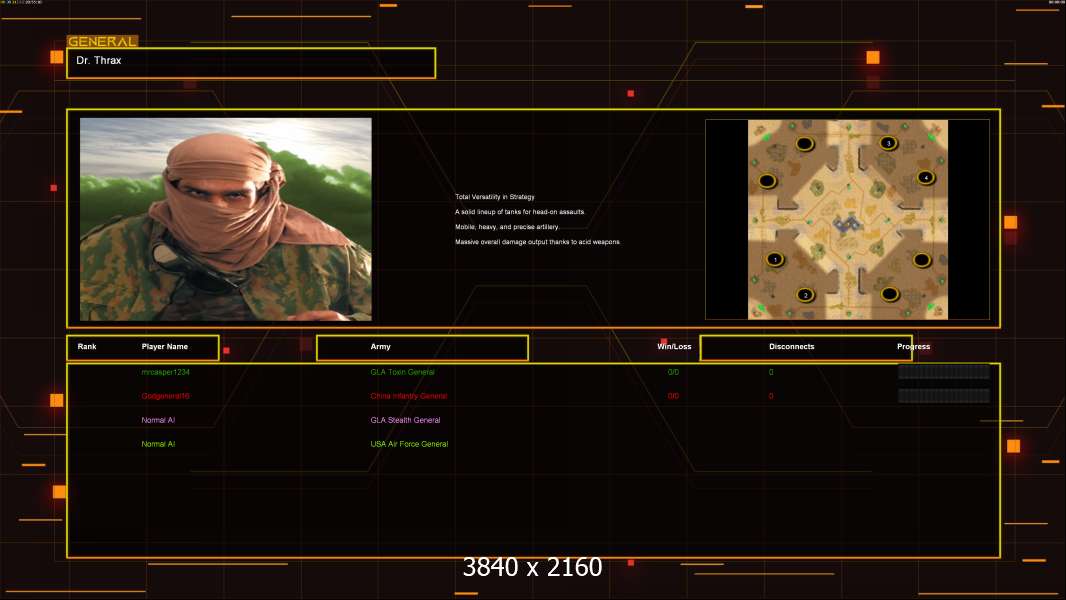Click the Win/Loss column header
This screenshot has height=600, width=1066.
tap(674, 347)
